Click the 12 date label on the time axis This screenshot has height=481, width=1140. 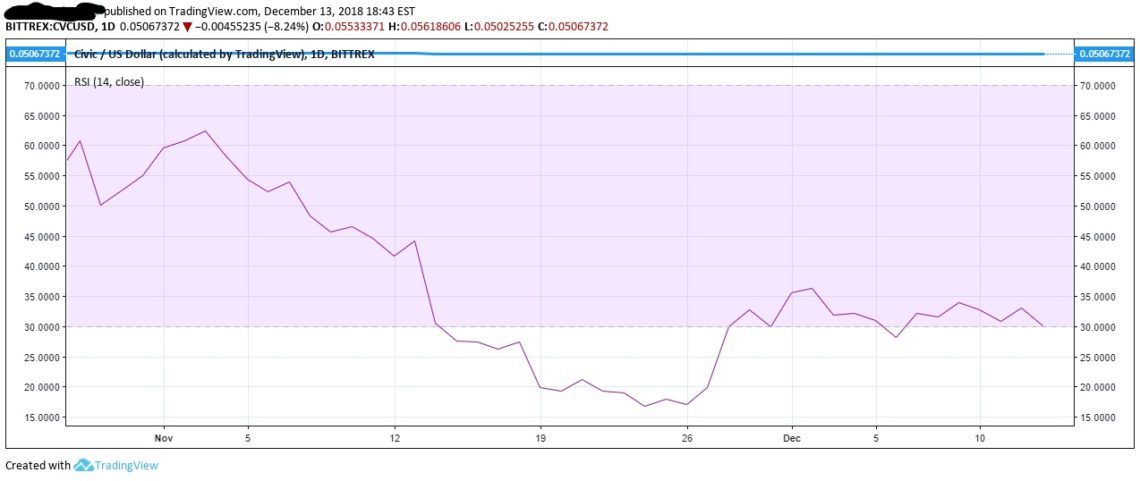pyautogui.click(x=394, y=438)
